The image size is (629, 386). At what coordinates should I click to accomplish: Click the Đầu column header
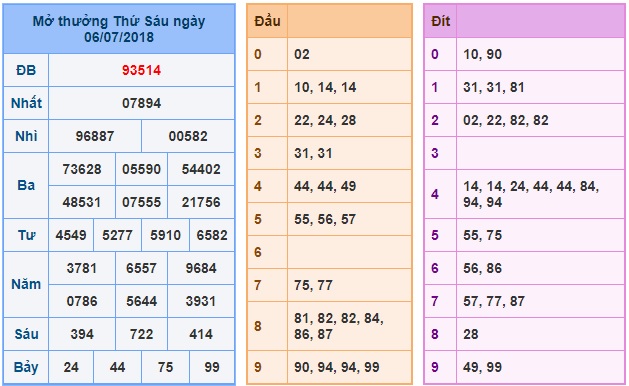pyautogui.click(x=267, y=20)
